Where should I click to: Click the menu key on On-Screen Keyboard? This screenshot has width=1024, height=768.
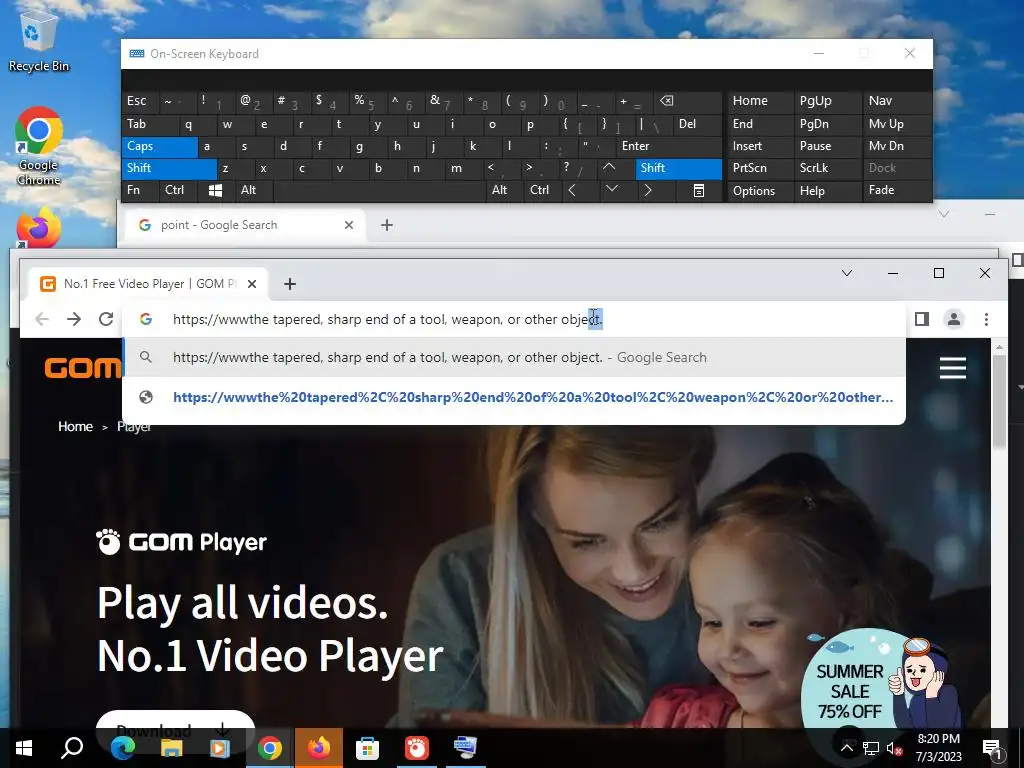click(698, 191)
